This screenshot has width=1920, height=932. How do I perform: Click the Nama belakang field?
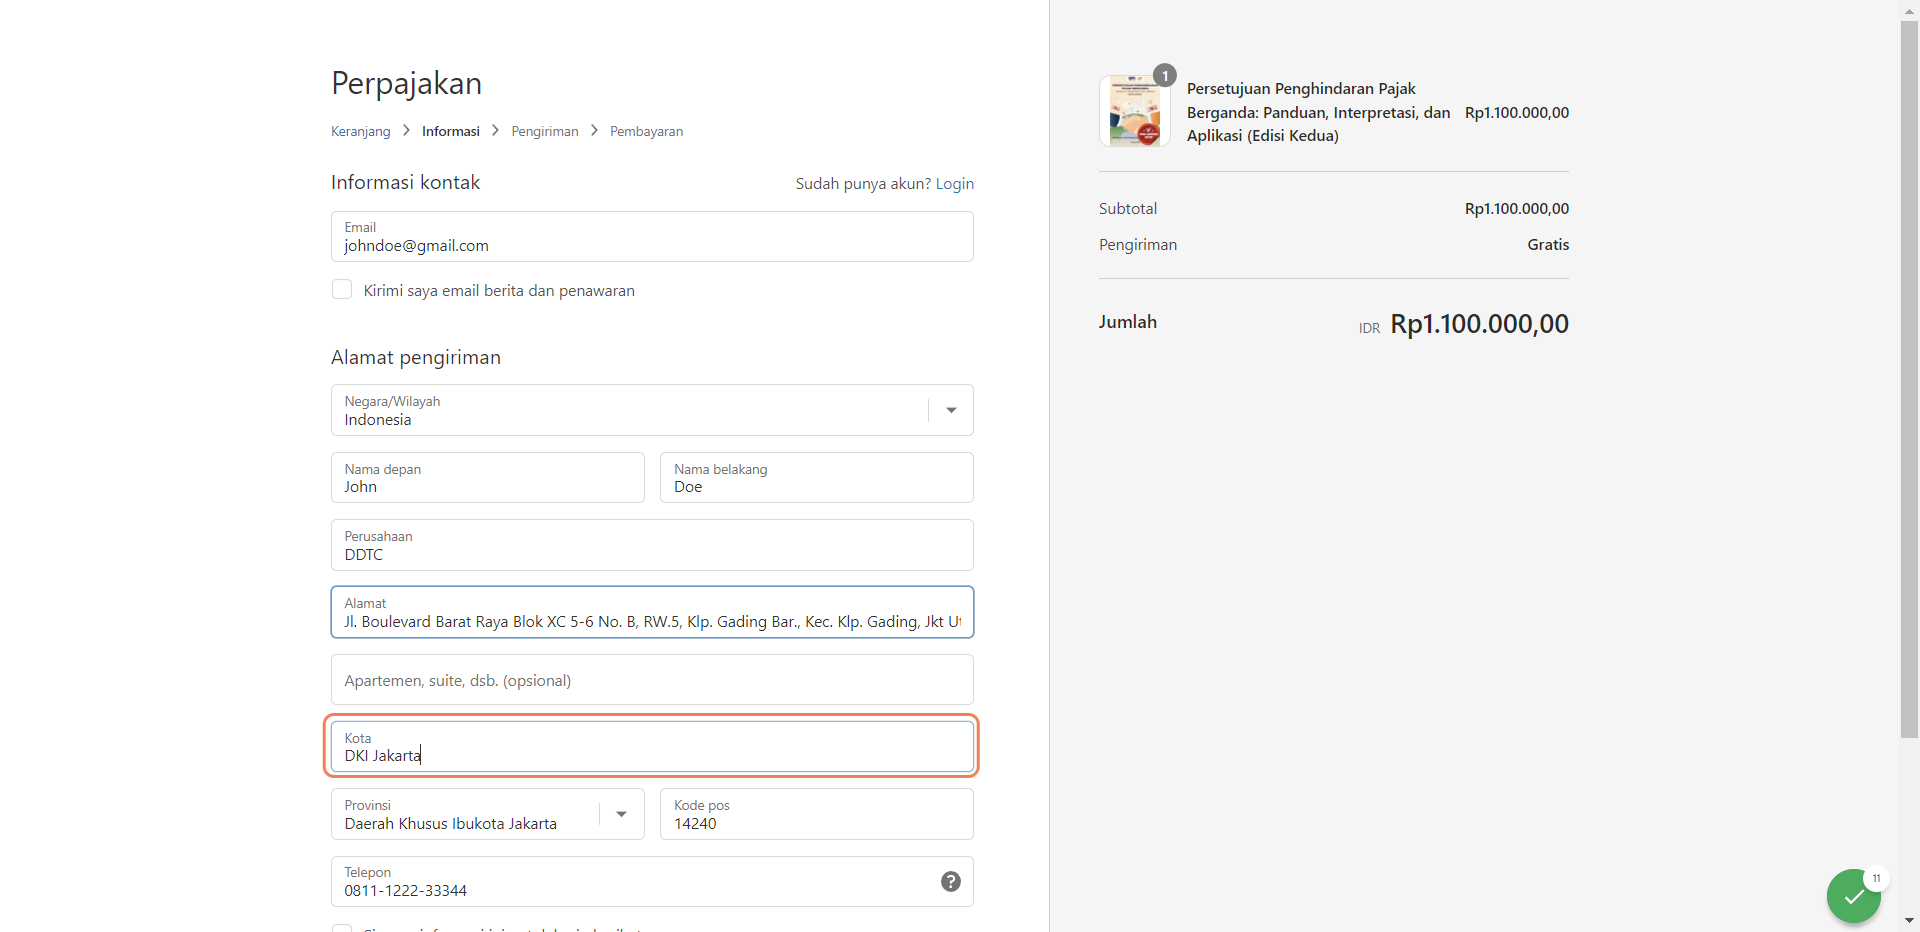coord(817,477)
